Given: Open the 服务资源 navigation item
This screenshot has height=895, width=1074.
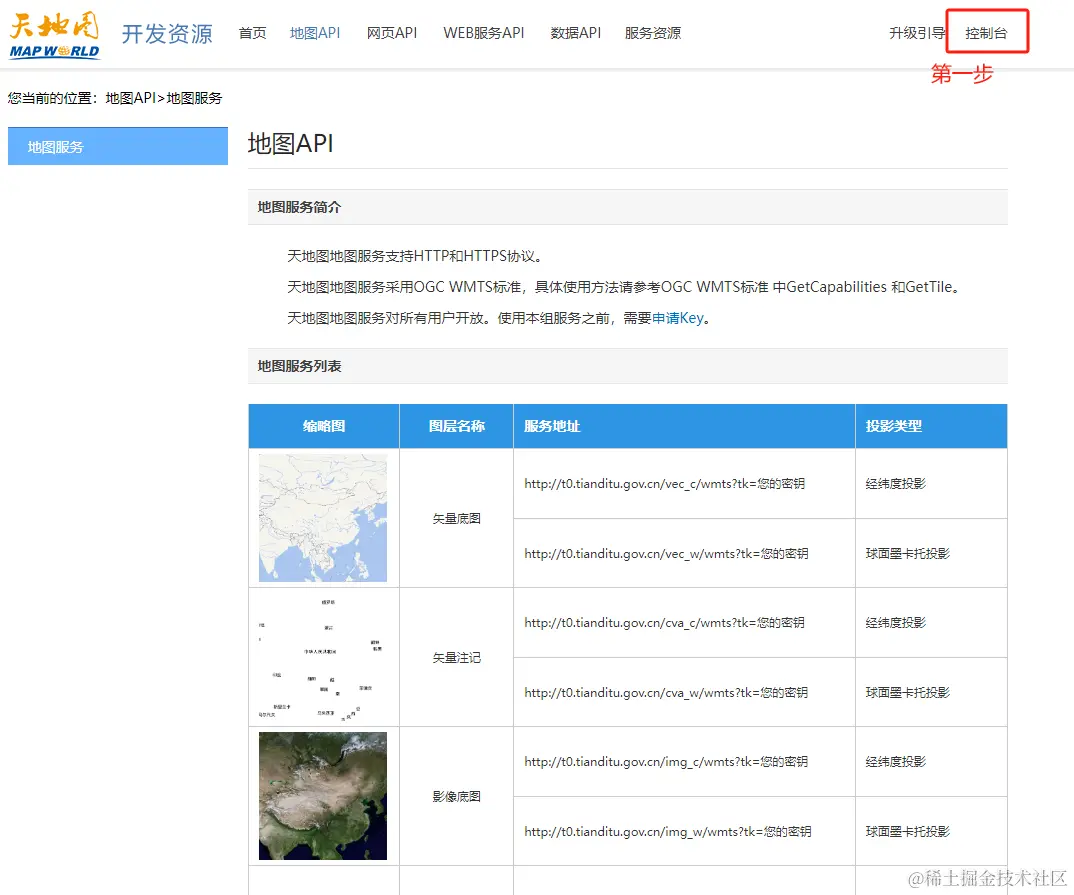Looking at the screenshot, I should tap(653, 33).
